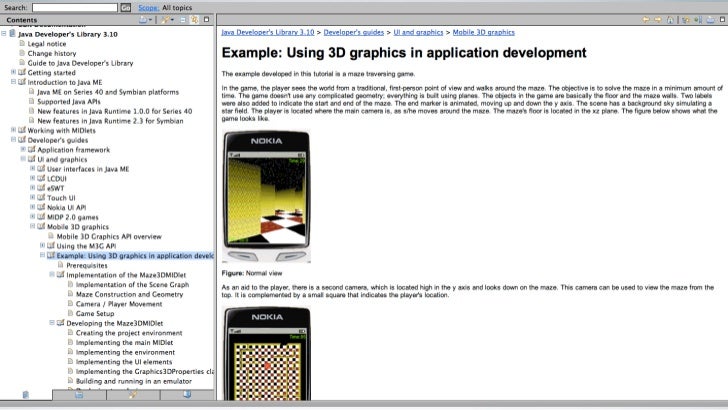Image resolution: width=728 pixels, height=410 pixels.
Task: Toggle Link with Contents icon in Contents toolbar
Action: [195, 20]
